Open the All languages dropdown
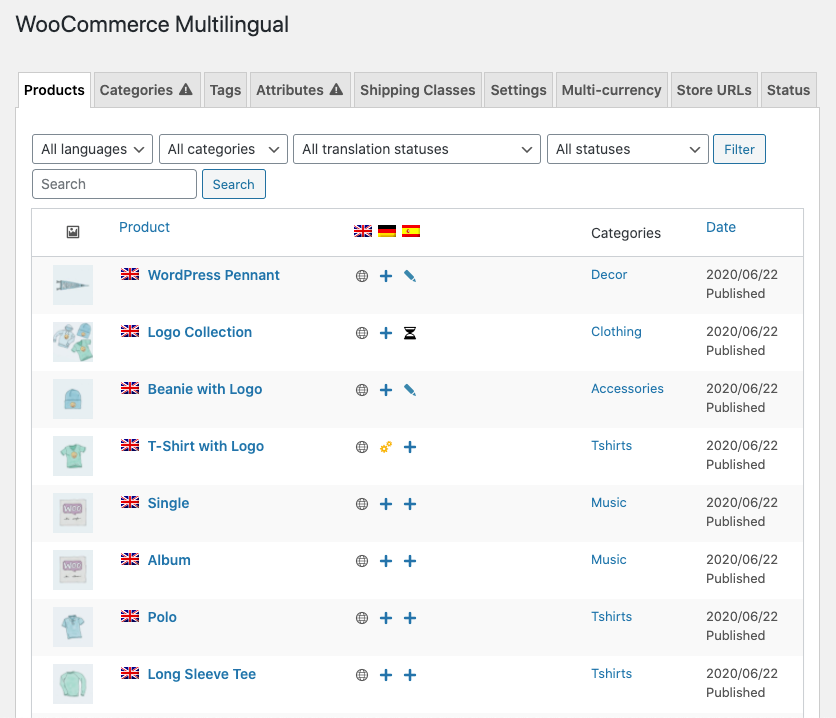This screenshot has height=718, width=836. (x=93, y=149)
